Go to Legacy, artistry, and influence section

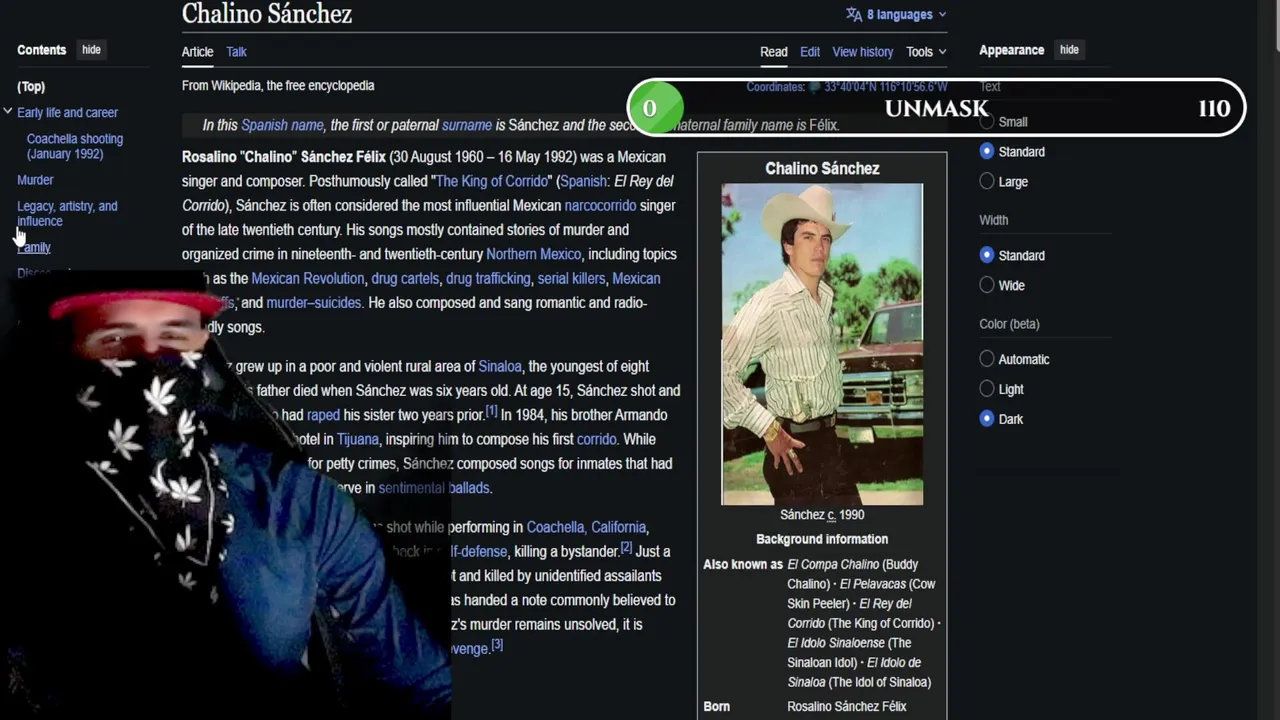coord(67,213)
